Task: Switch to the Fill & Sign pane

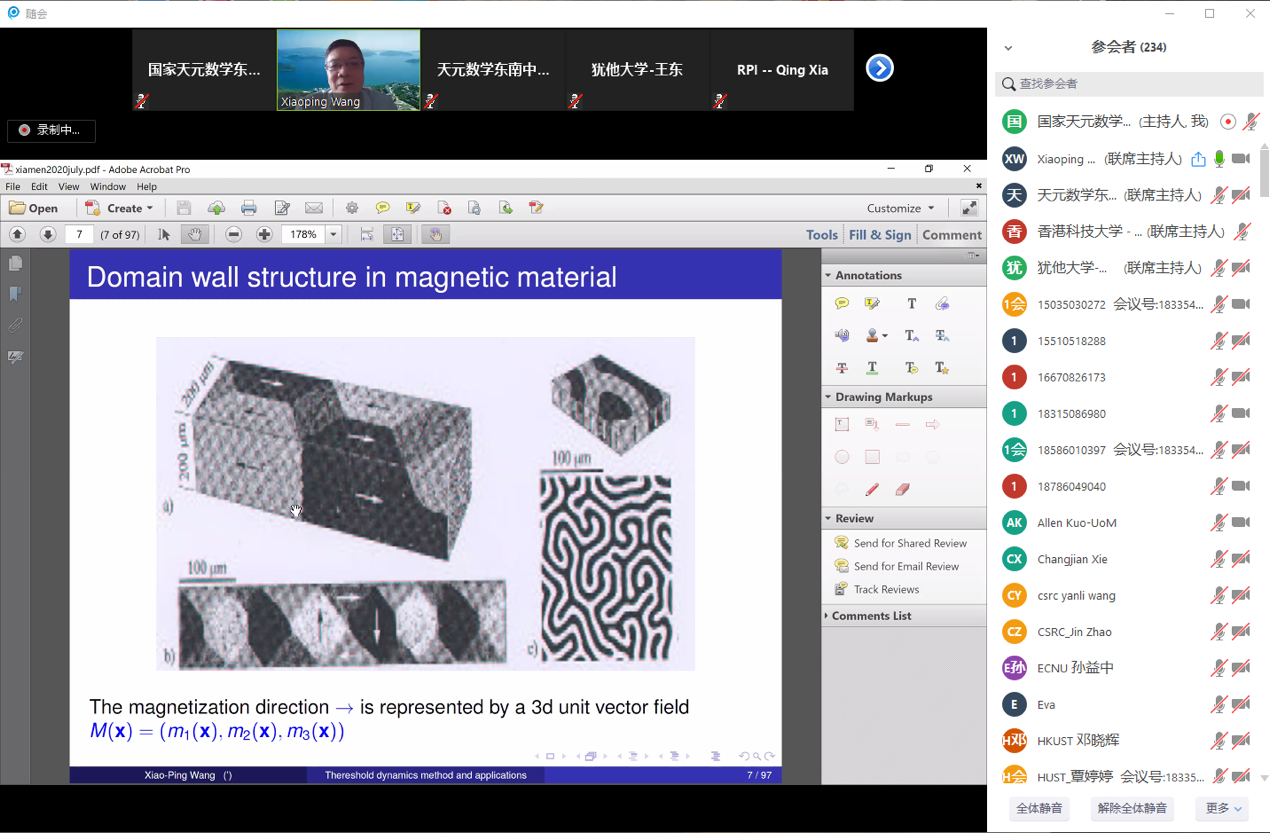Action: 880,235
